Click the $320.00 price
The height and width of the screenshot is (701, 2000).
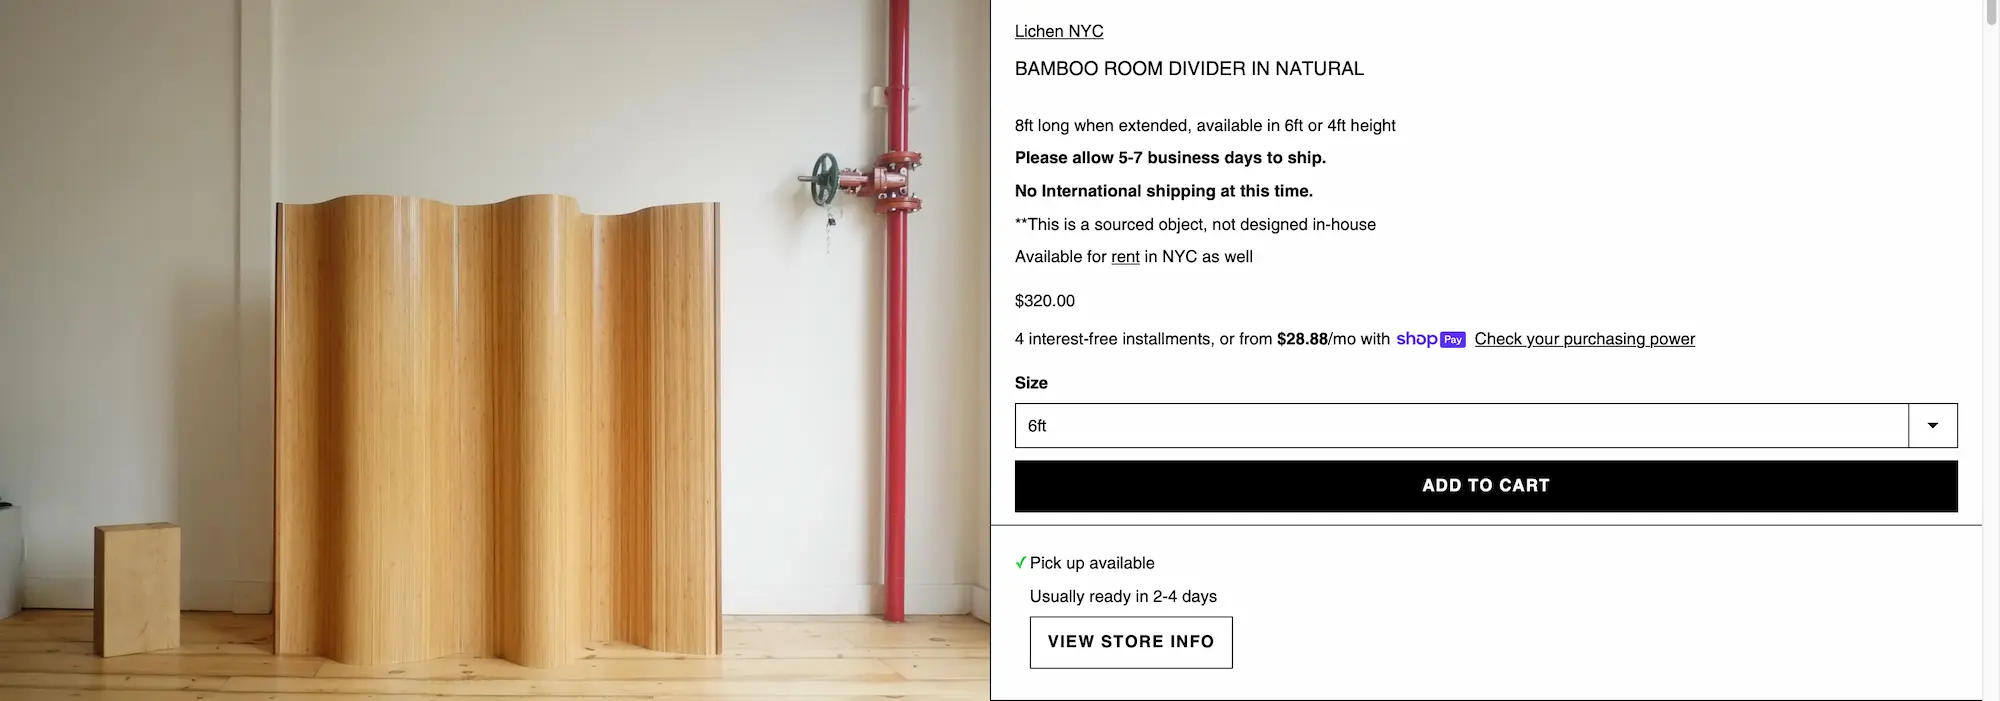pyautogui.click(x=1045, y=301)
